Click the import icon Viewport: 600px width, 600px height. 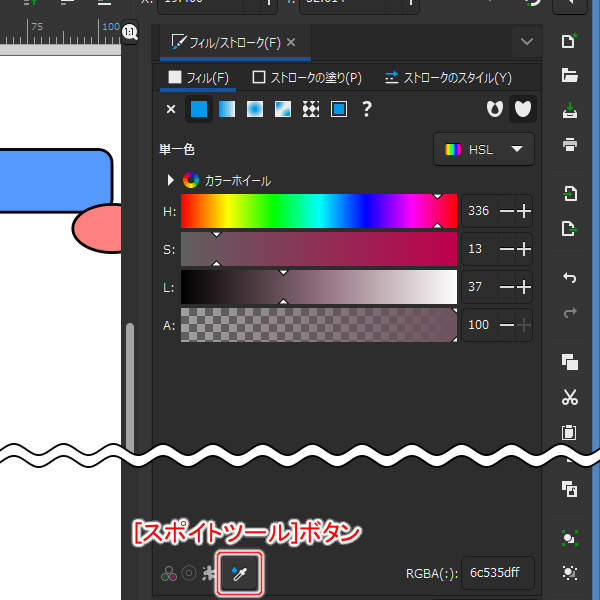coord(569,194)
